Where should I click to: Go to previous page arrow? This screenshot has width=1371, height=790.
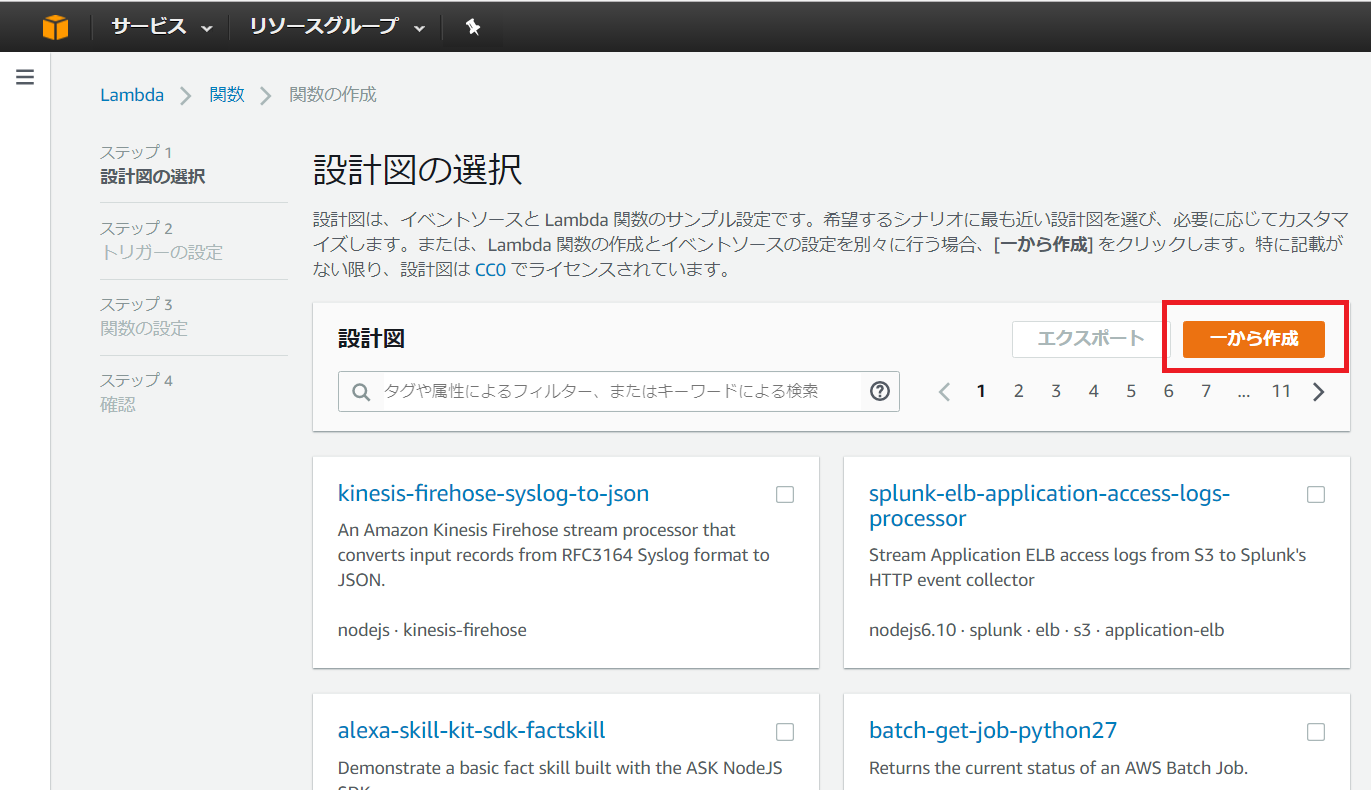pyautogui.click(x=944, y=392)
